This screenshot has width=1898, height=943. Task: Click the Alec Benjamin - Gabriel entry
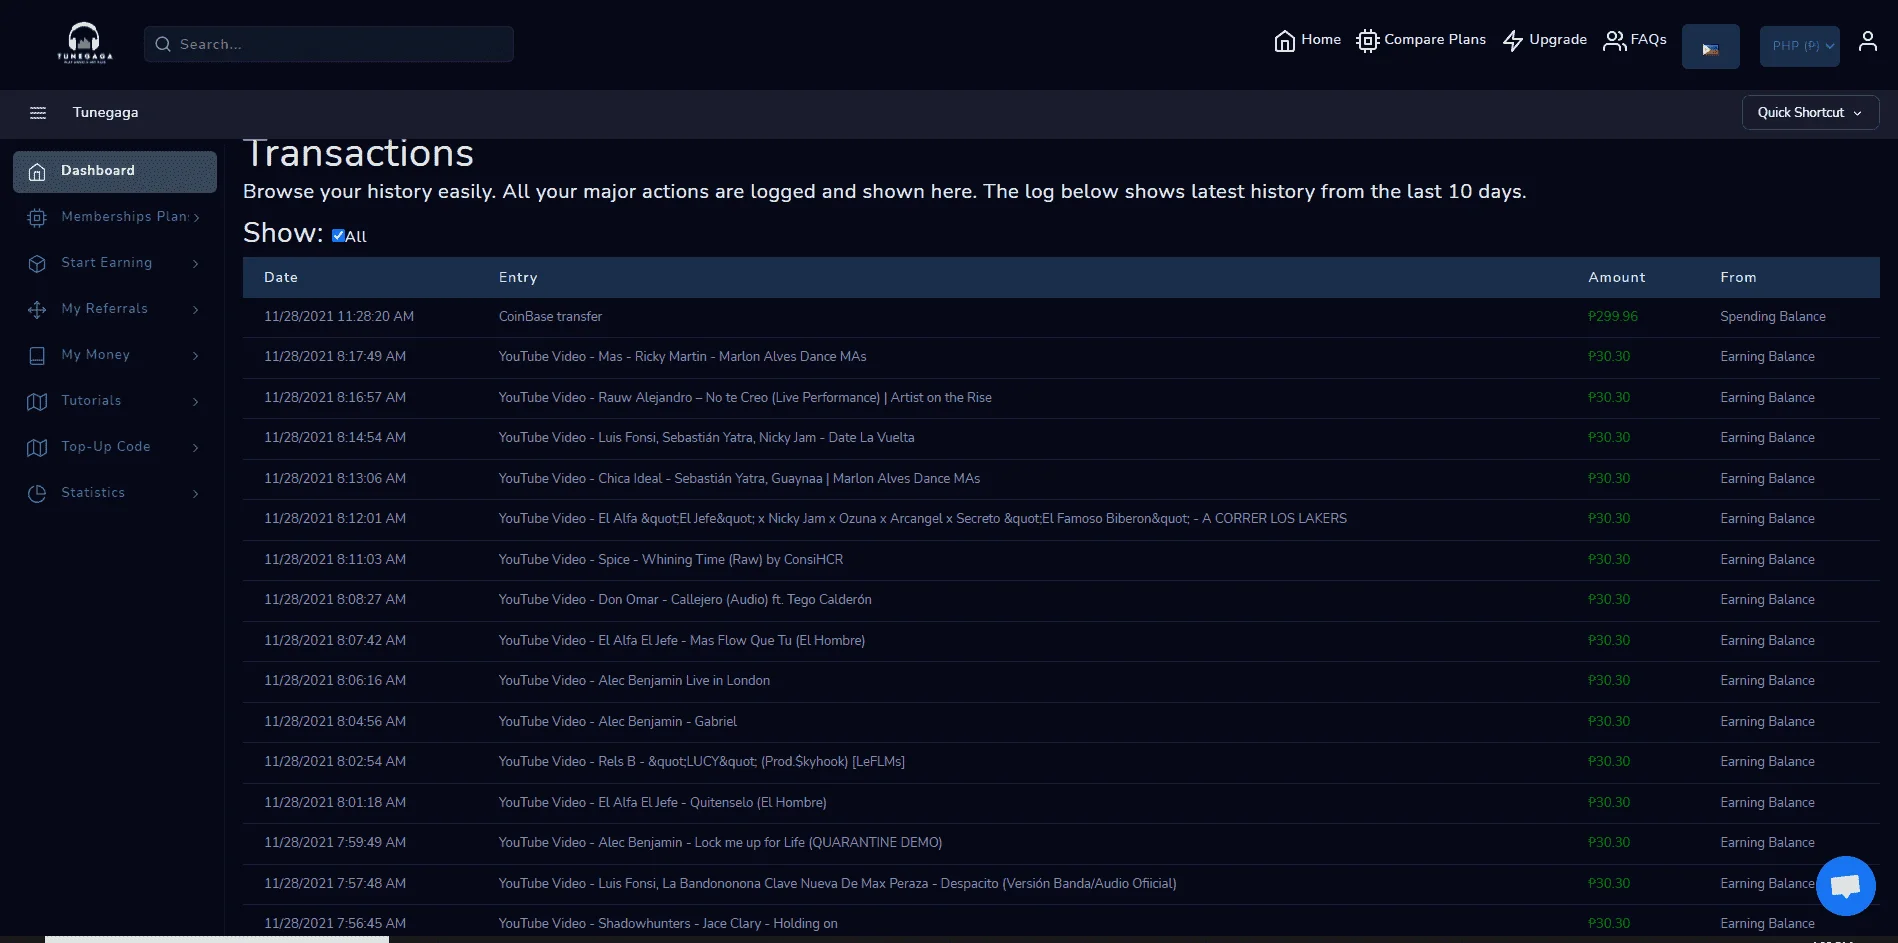tap(618, 722)
